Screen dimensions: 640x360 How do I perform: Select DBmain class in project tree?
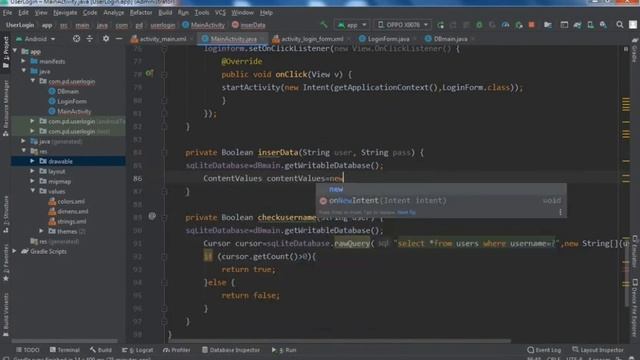pyautogui.click(x=63, y=91)
